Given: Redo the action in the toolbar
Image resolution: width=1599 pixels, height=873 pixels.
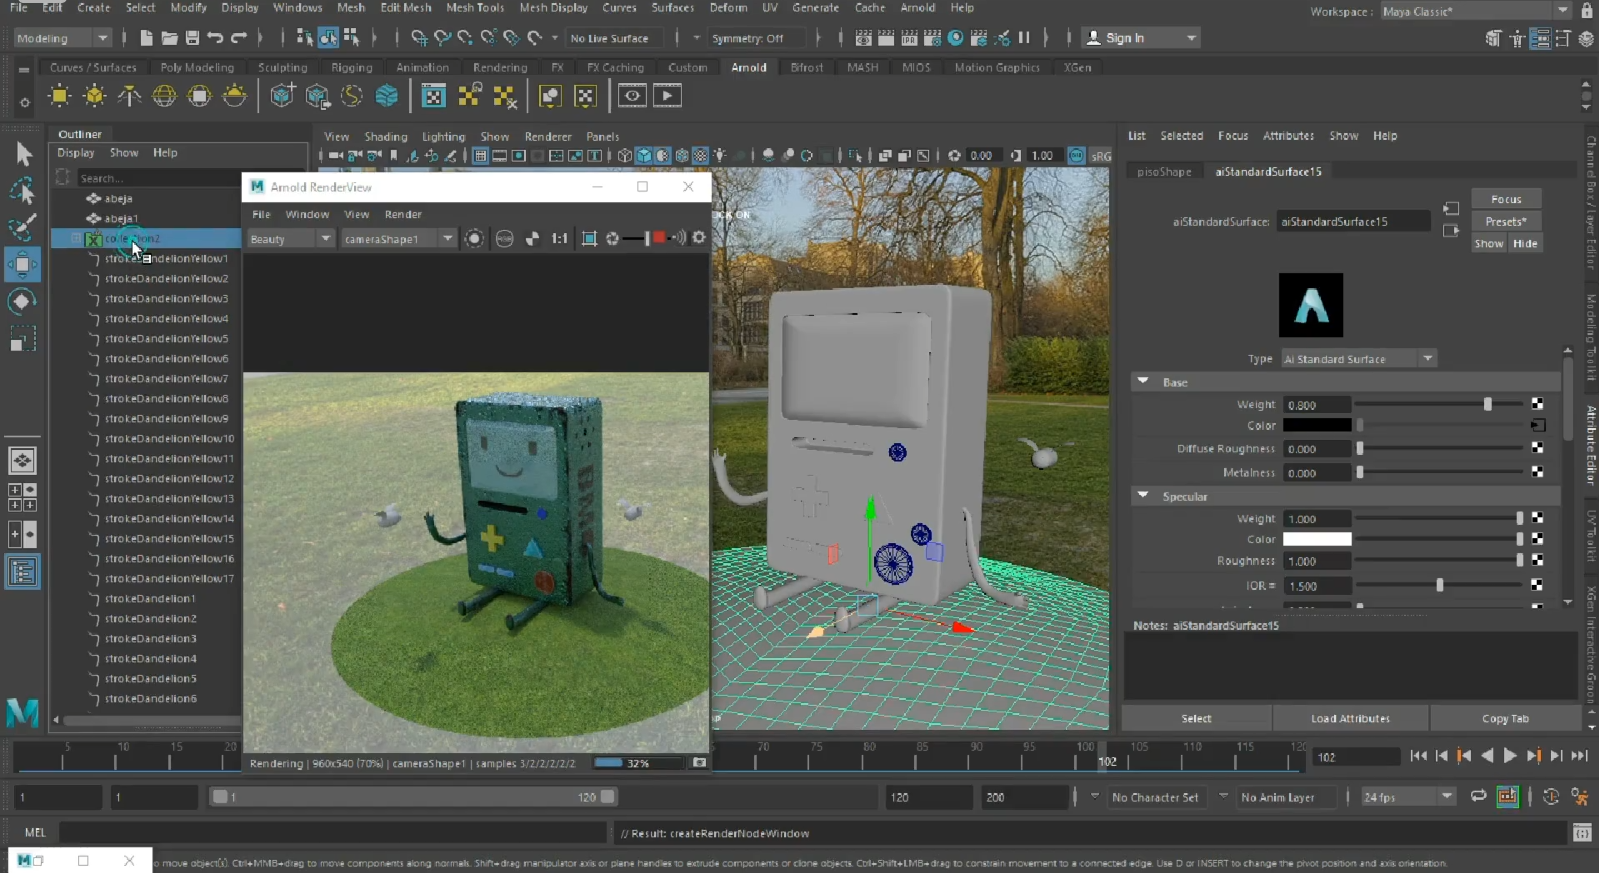Looking at the screenshot, I should 238,38.
